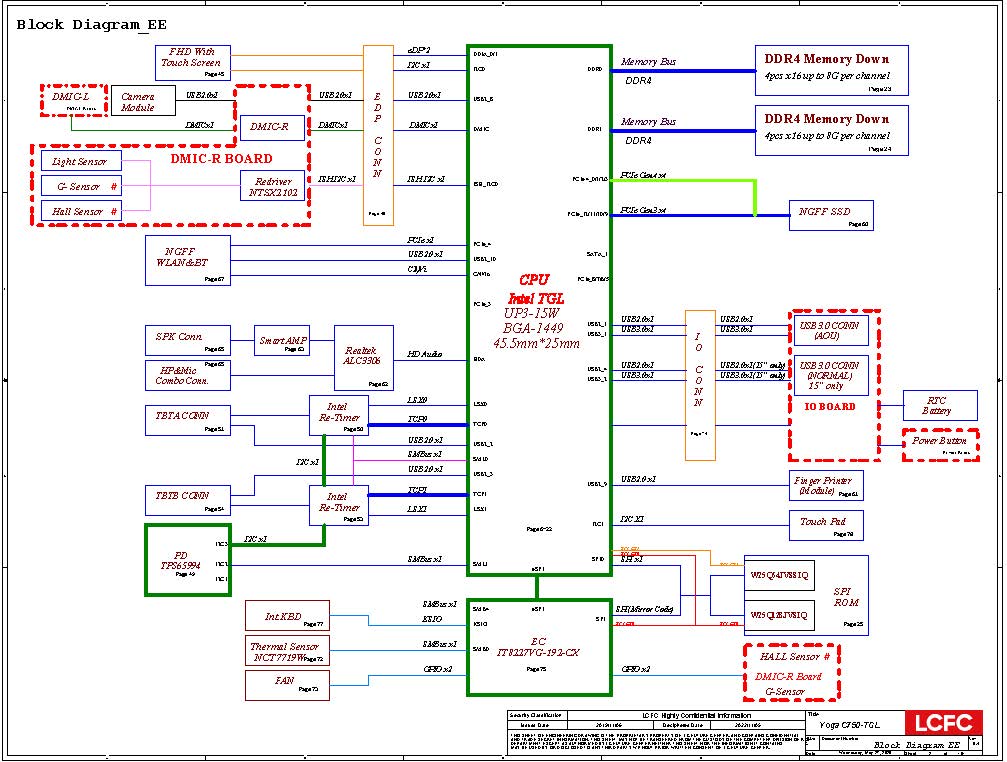Click the green "PD TPS65994" block
This screenshot has height=762, width=1007.
pos(188,560)
